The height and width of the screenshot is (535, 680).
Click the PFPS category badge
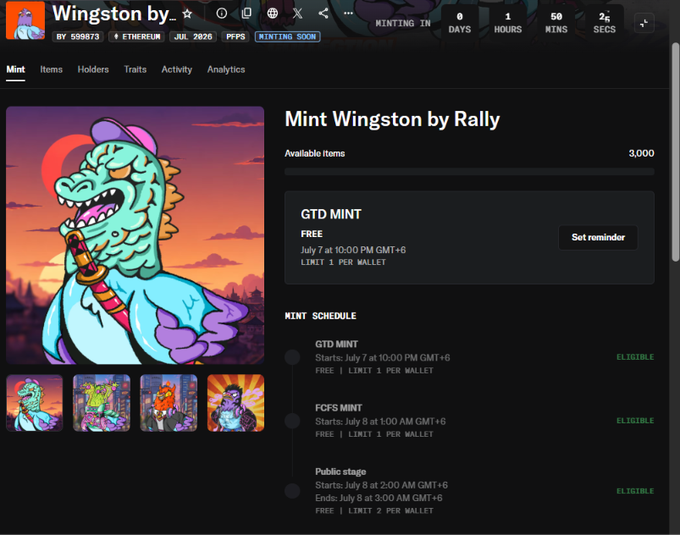(x=235, y=37)
